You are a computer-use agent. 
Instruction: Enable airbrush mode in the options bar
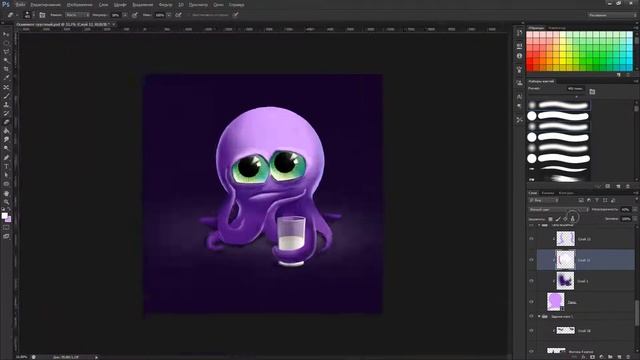178,15
